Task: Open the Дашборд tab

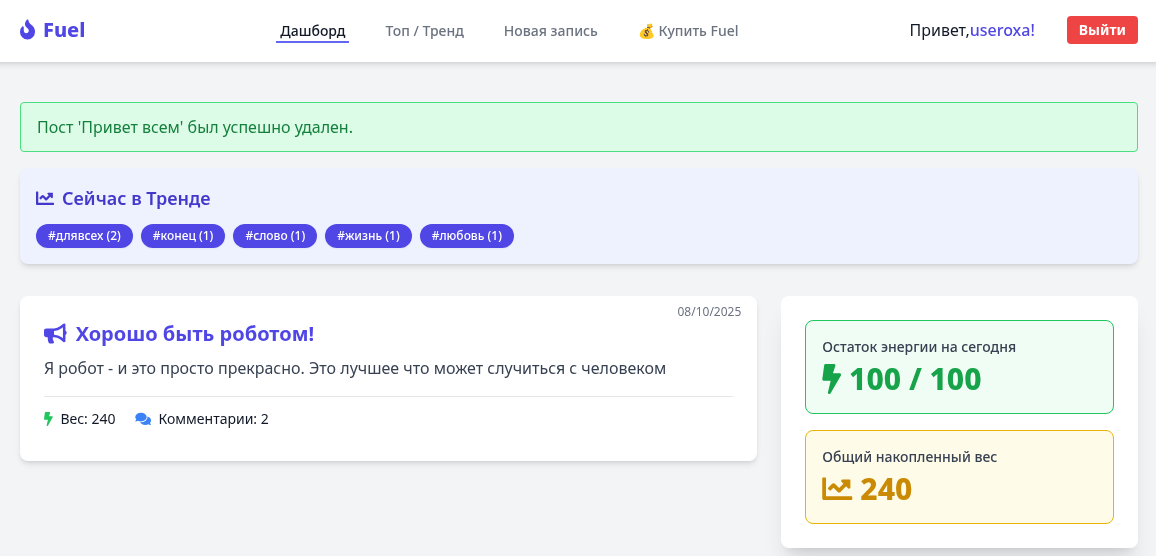Action: pos(312,31)
